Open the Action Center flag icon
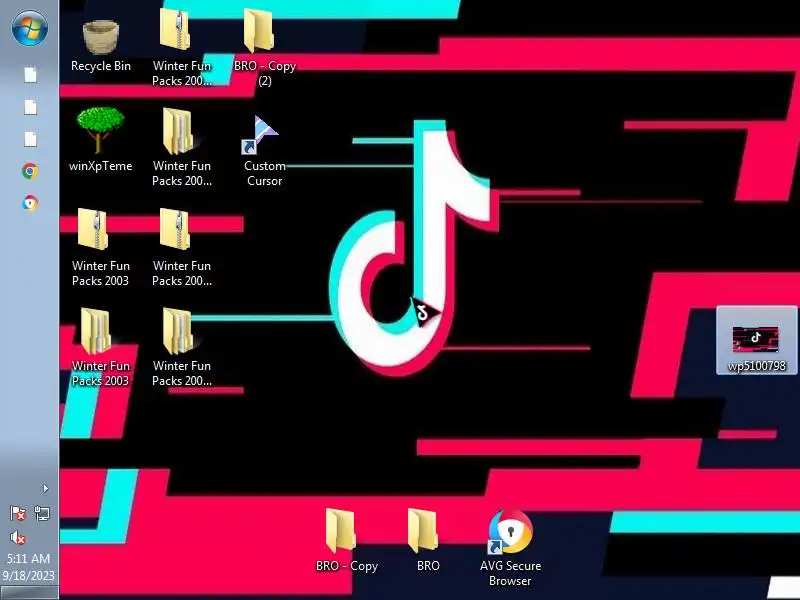 coord(18,513)
